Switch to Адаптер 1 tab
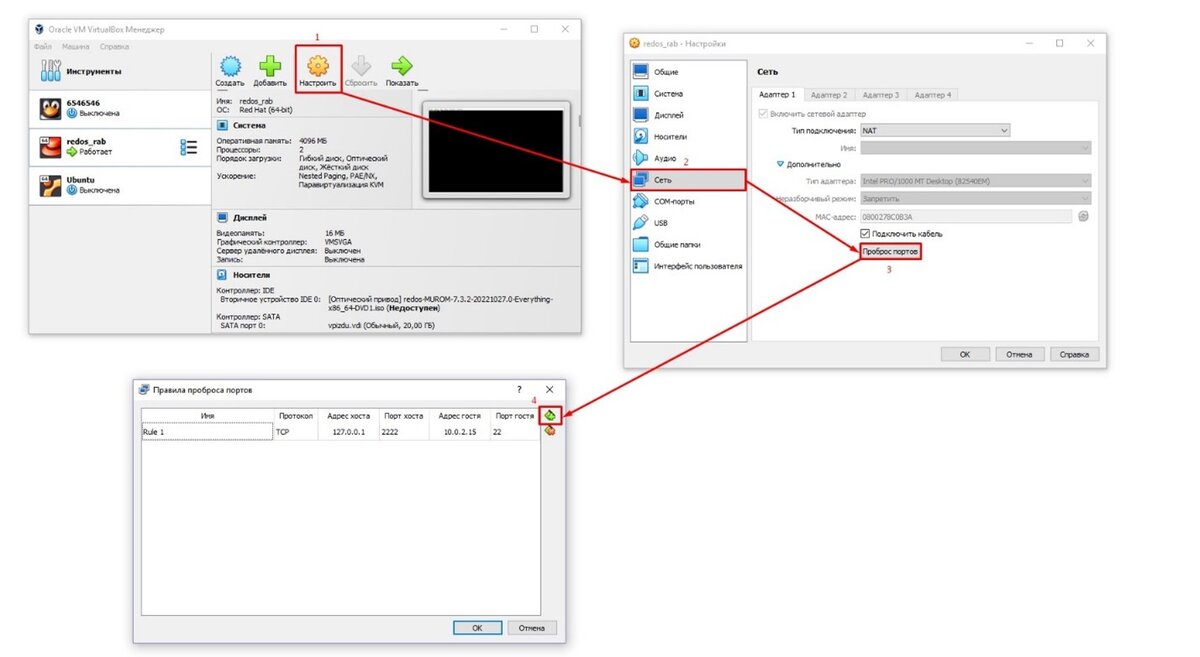This screenshot has height=657, width=1200. pyautogui.click(x=777, y=95)
